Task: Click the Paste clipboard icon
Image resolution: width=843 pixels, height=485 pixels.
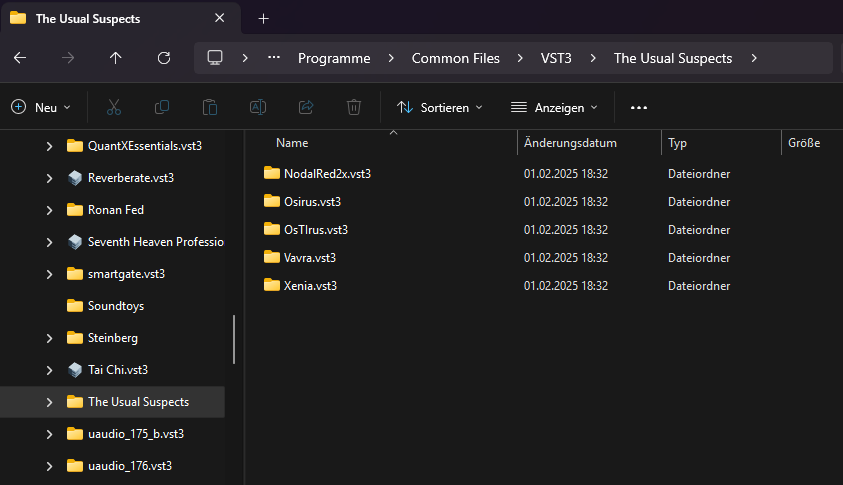Action: pyautogui.click(x=210, y=107)
